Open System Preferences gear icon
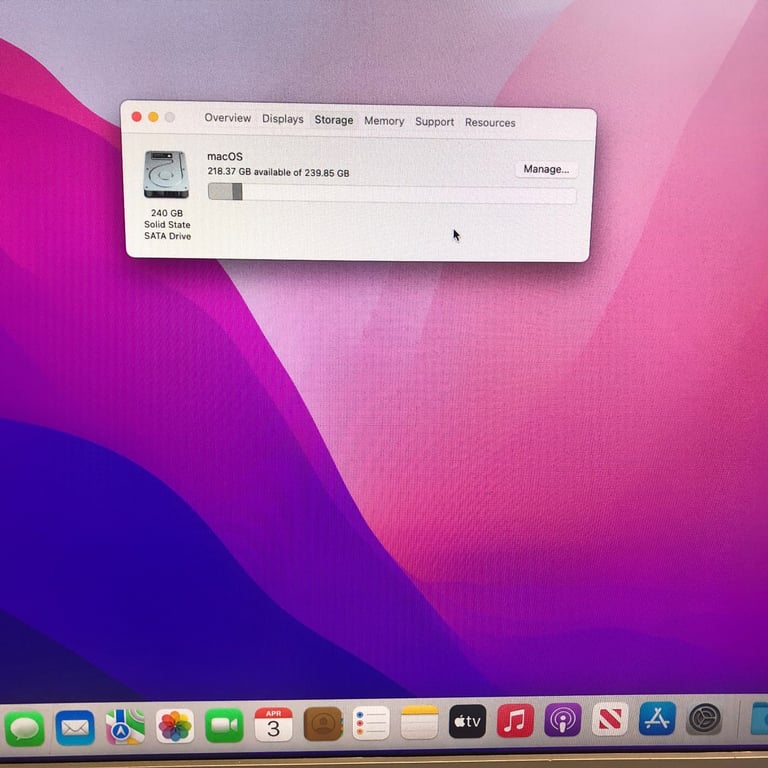 tap(704, 719)
